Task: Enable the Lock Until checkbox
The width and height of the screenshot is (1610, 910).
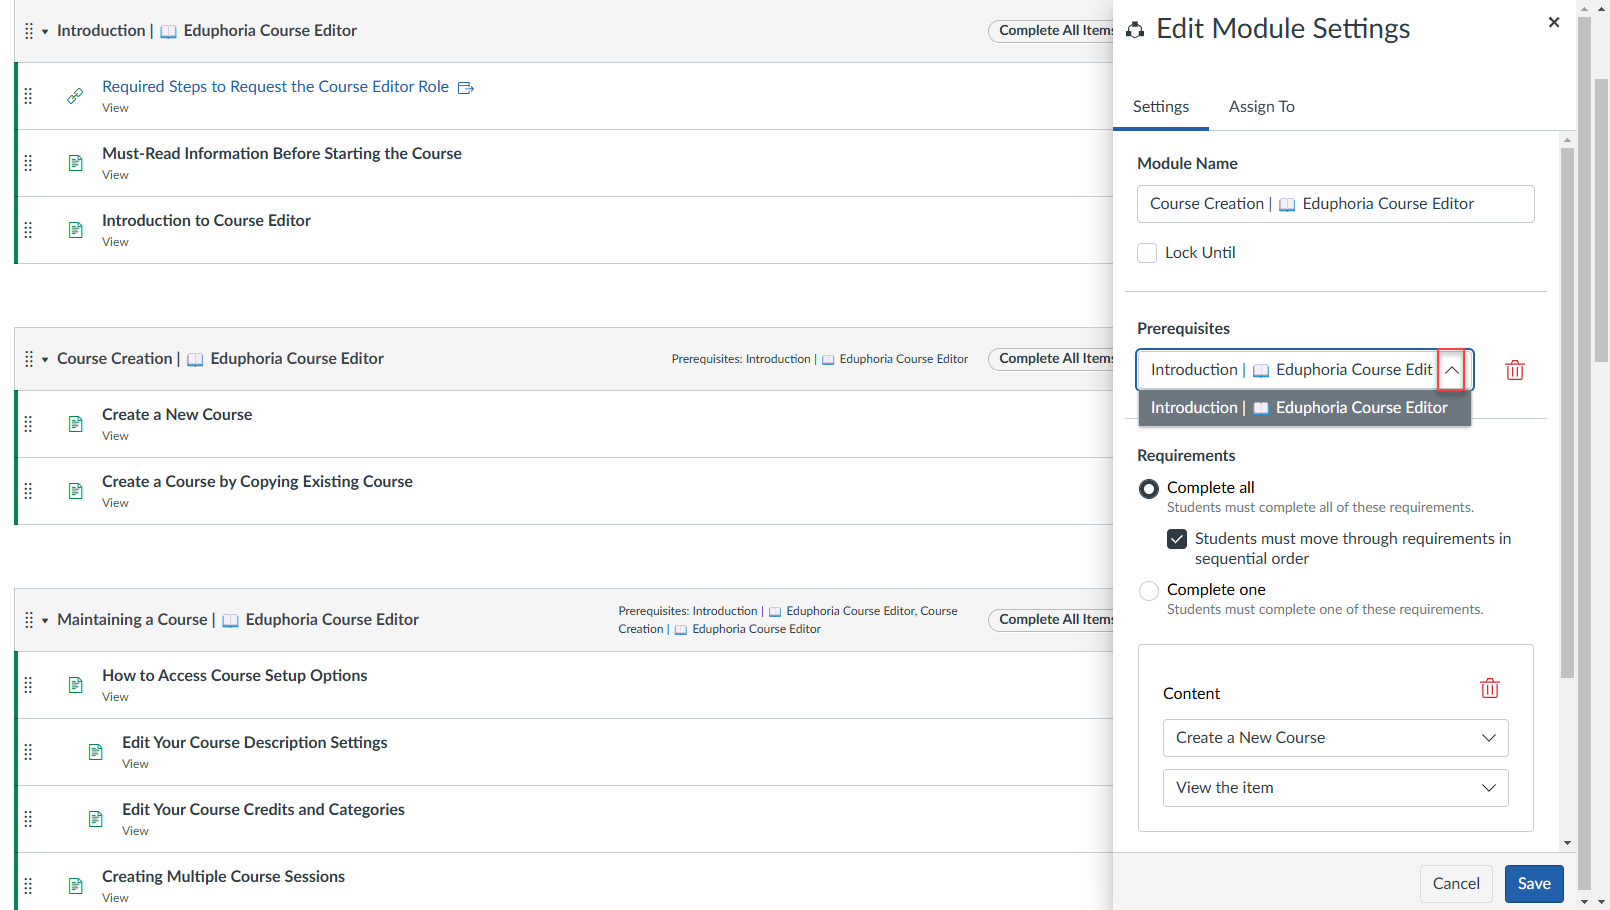Action: (x=1147, y=253)
